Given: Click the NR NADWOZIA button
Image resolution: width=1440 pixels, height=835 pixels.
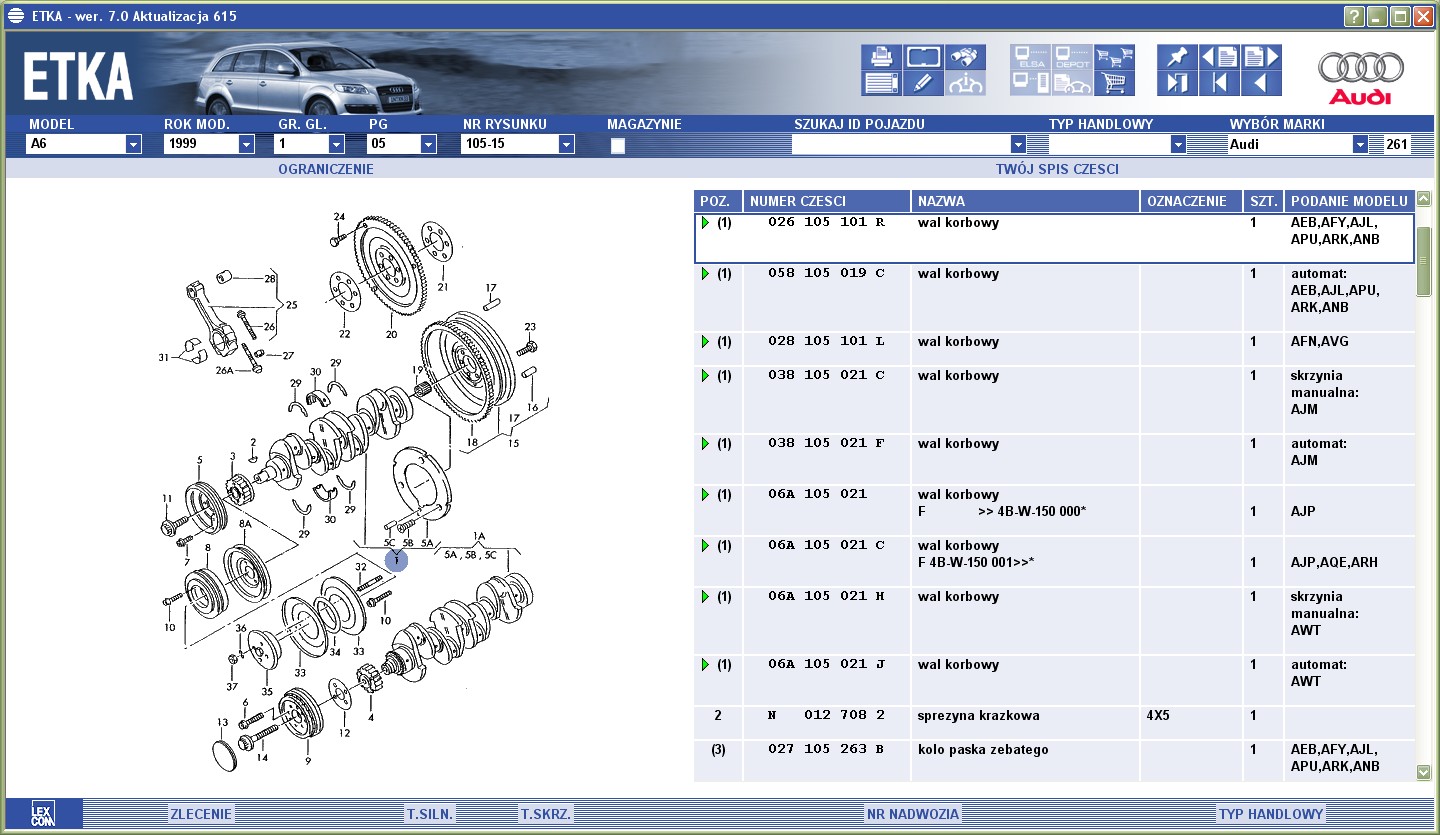Looking at the screenshot, I should pyautogui.click(x=912, y=814).
